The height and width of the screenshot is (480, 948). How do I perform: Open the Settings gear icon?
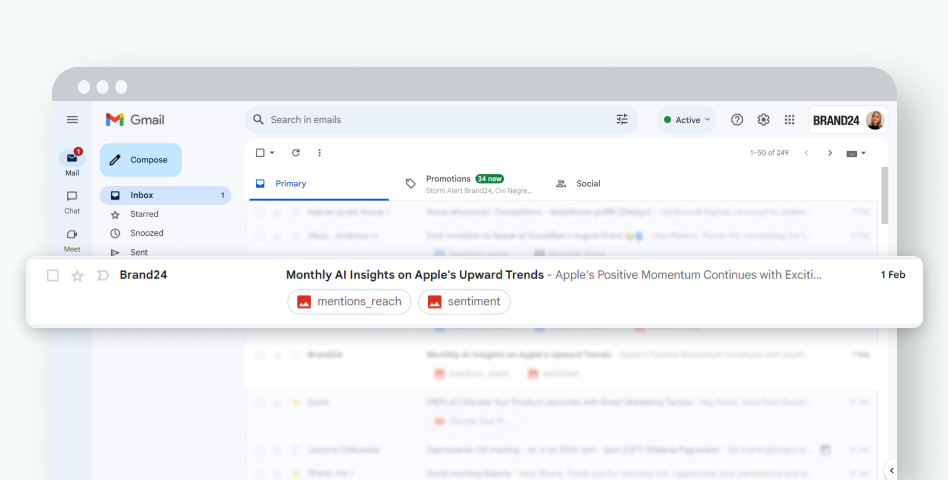click(x=763, y=120)
